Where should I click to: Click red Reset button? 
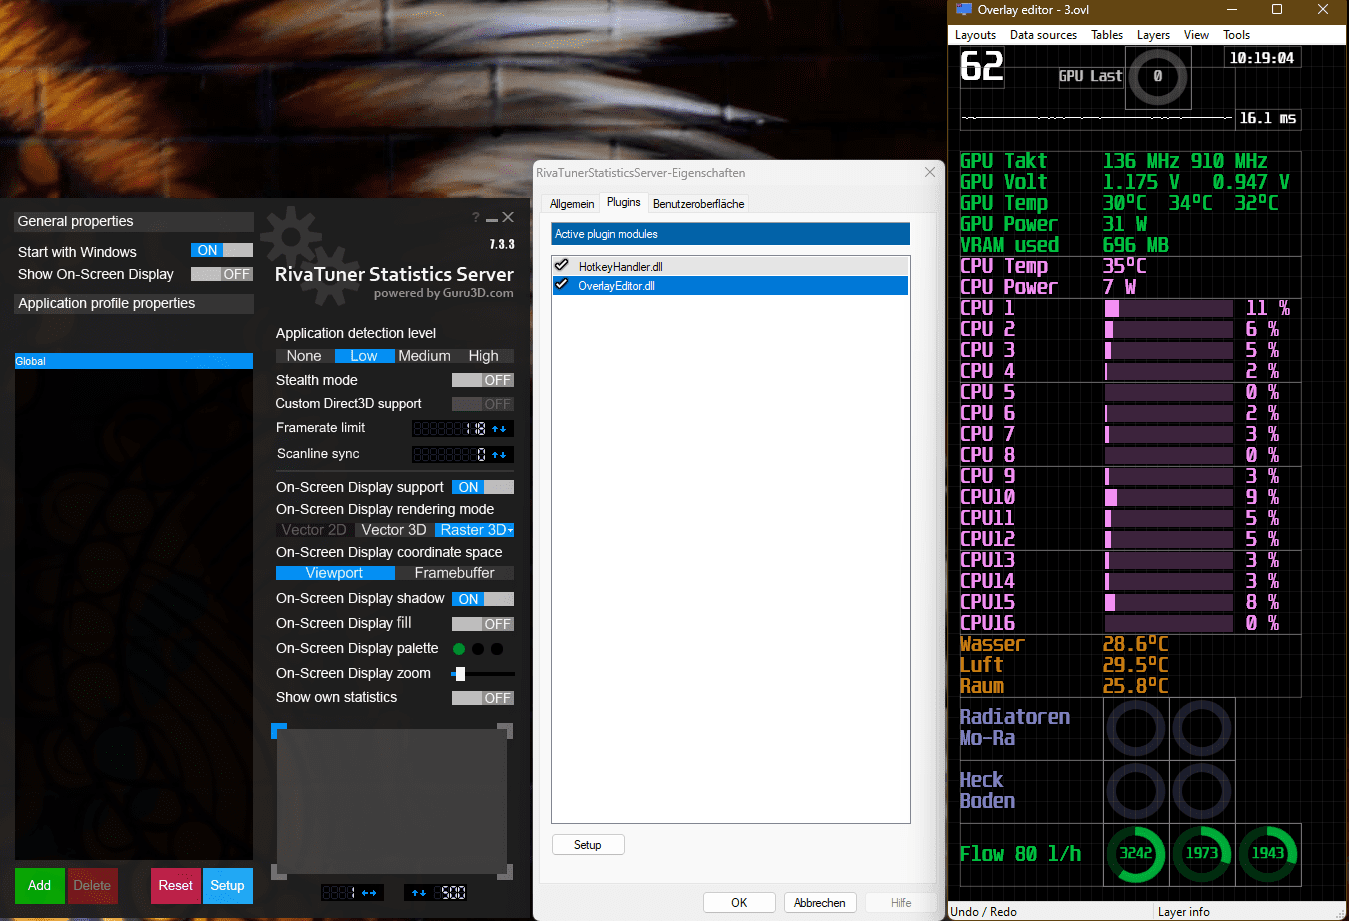tap(175, 885)
